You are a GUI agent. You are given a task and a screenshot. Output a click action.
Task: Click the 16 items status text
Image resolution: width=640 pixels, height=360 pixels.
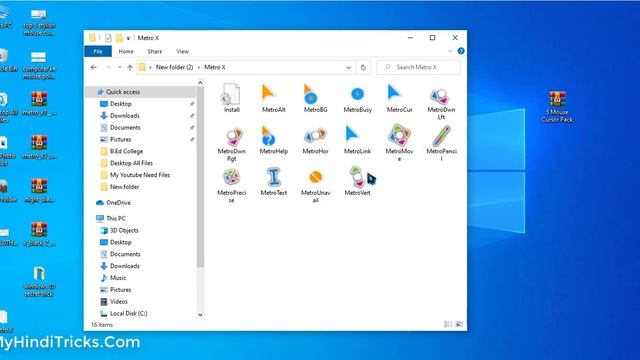pyautogui.click(x=102, y=324)
